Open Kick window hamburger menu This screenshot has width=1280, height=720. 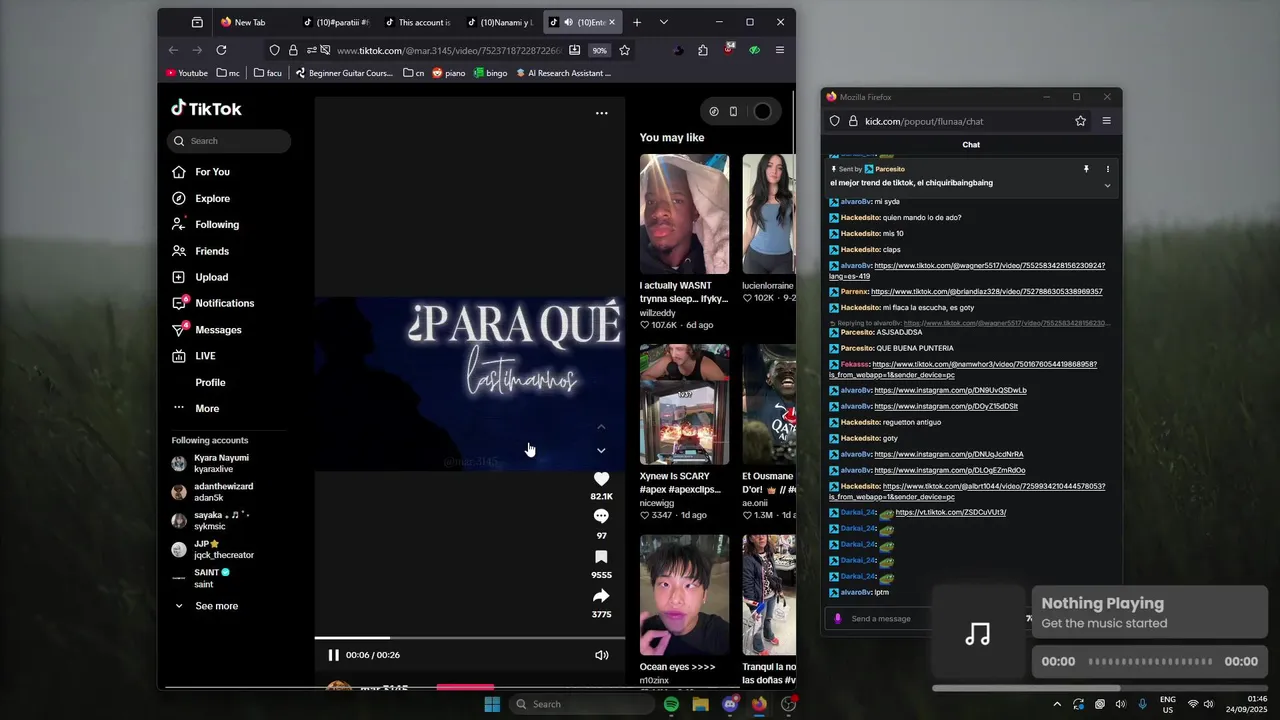coord(1106,121)
